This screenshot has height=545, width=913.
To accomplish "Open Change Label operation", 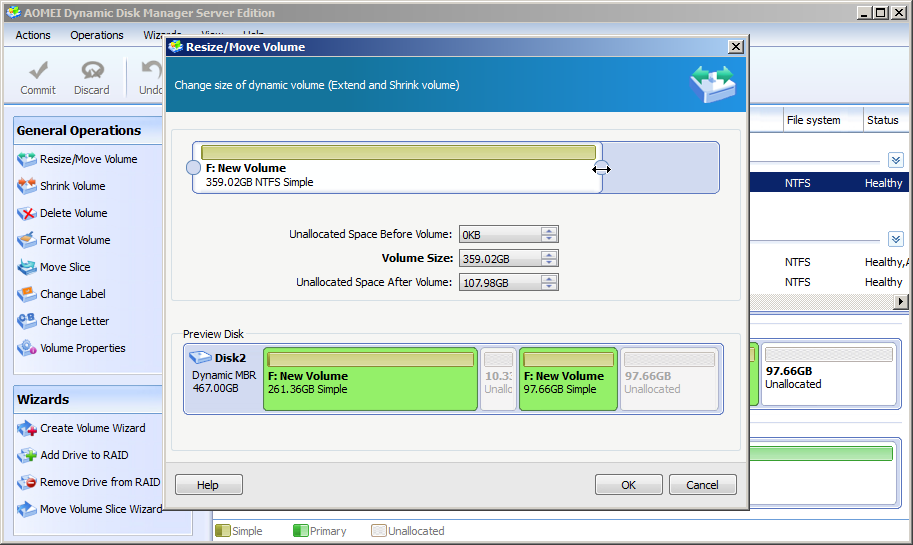I will 62,294.
